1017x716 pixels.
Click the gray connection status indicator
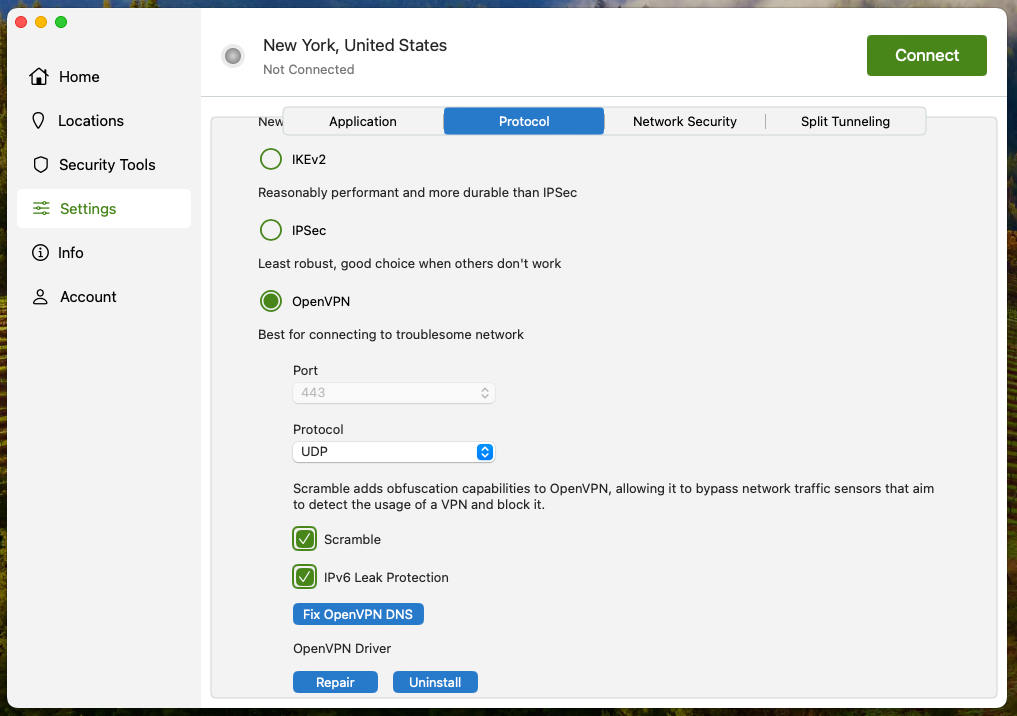click(x=233, y=56)
